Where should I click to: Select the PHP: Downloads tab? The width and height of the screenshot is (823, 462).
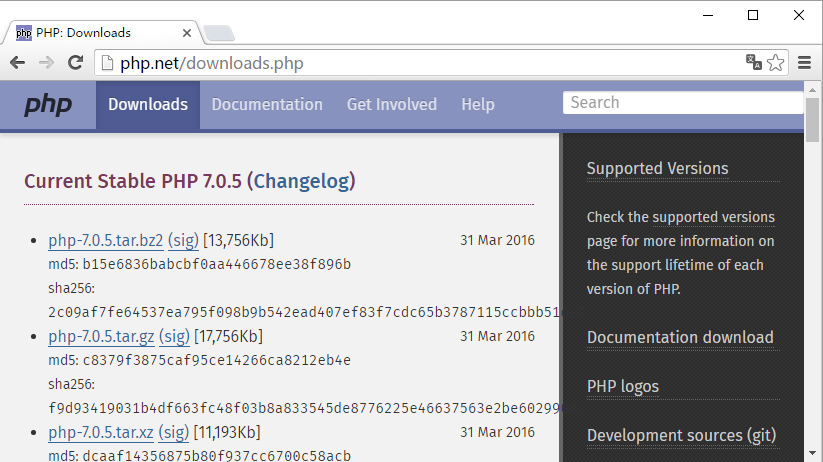[100, 33]
